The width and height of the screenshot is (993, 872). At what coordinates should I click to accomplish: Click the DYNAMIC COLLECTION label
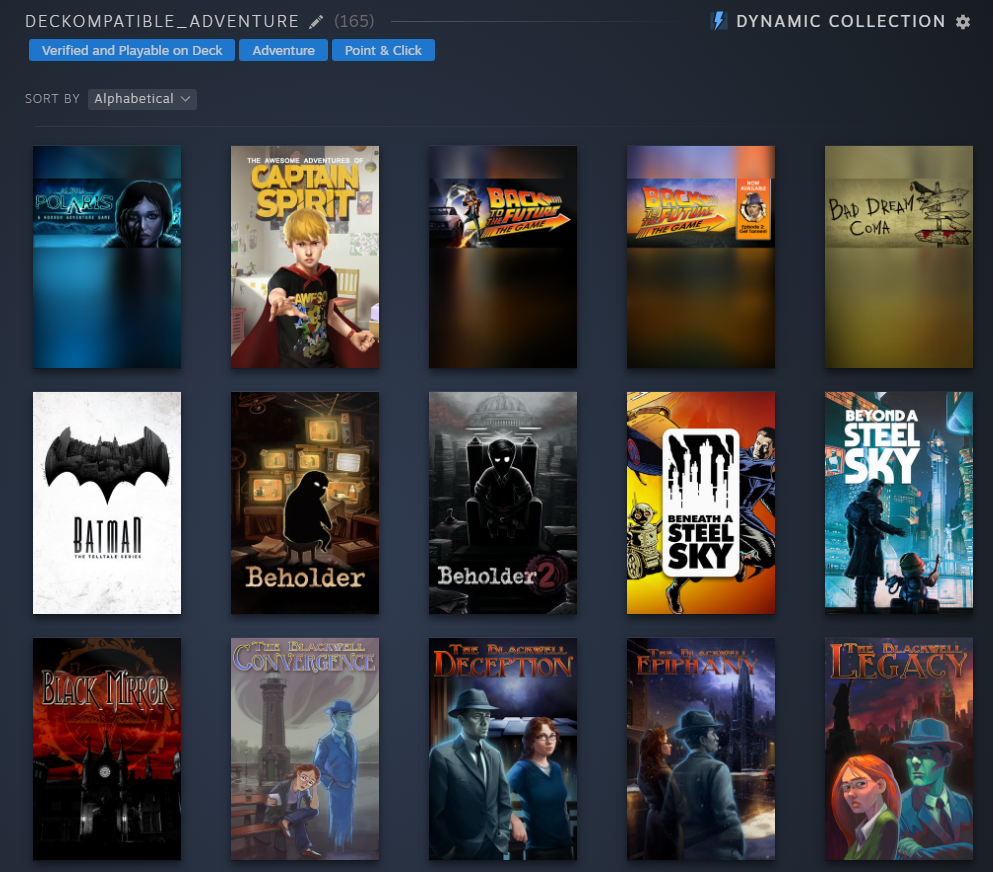point(840,22)
